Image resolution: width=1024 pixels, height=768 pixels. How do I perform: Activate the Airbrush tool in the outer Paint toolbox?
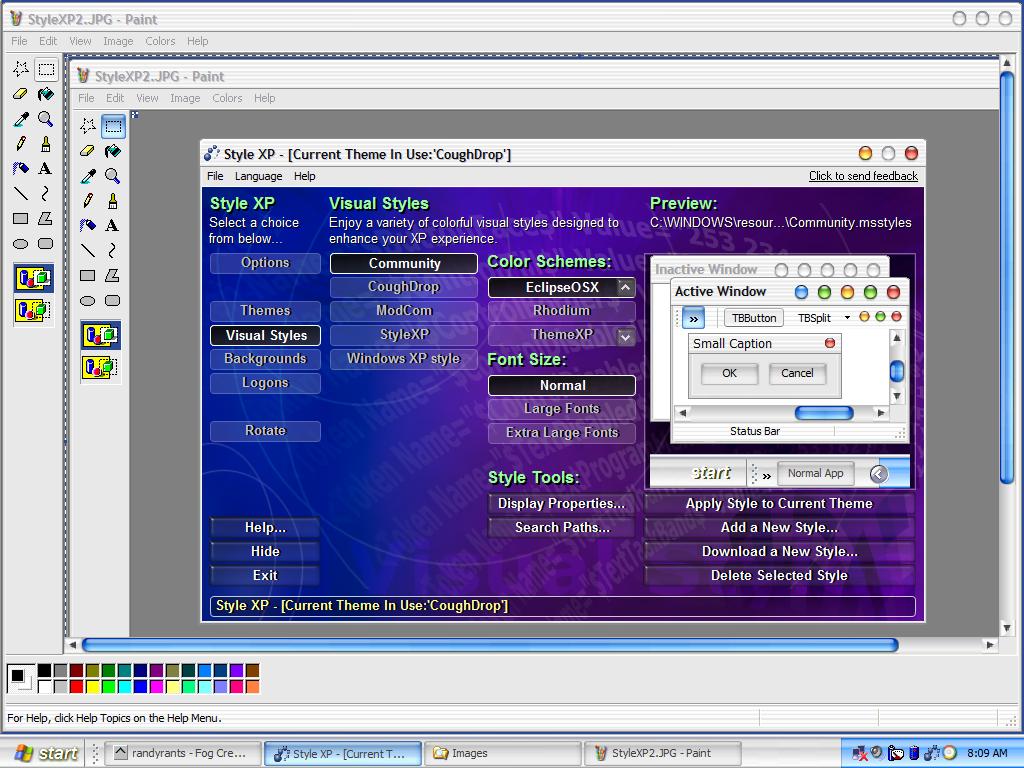point(21,168)
